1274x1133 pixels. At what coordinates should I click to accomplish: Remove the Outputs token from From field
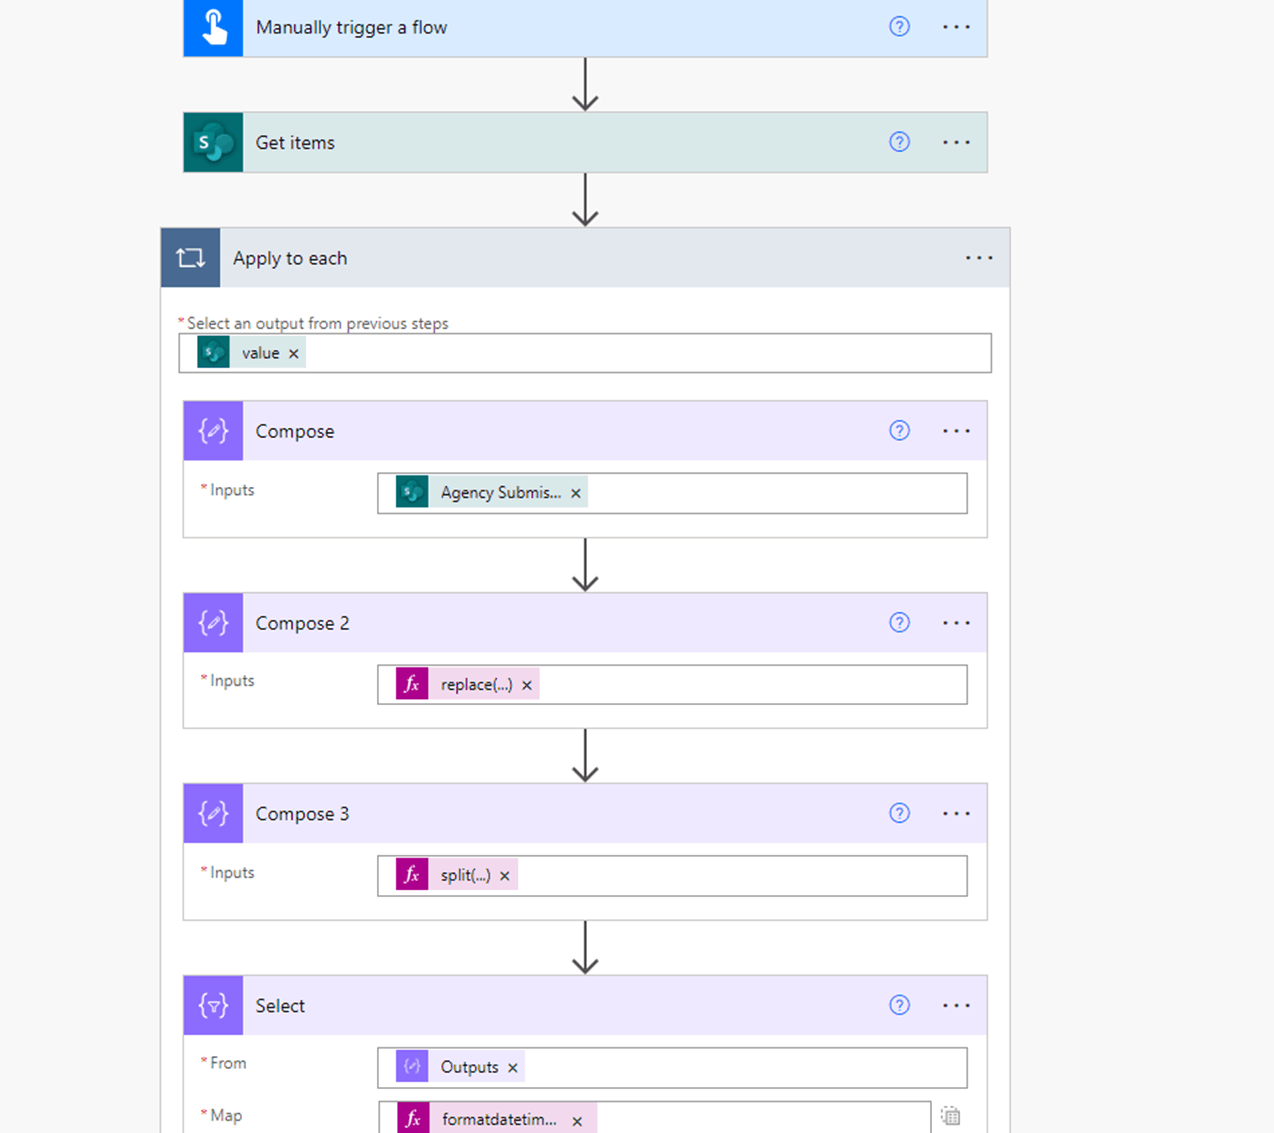pyautogui.click(x=513, y=1068)
